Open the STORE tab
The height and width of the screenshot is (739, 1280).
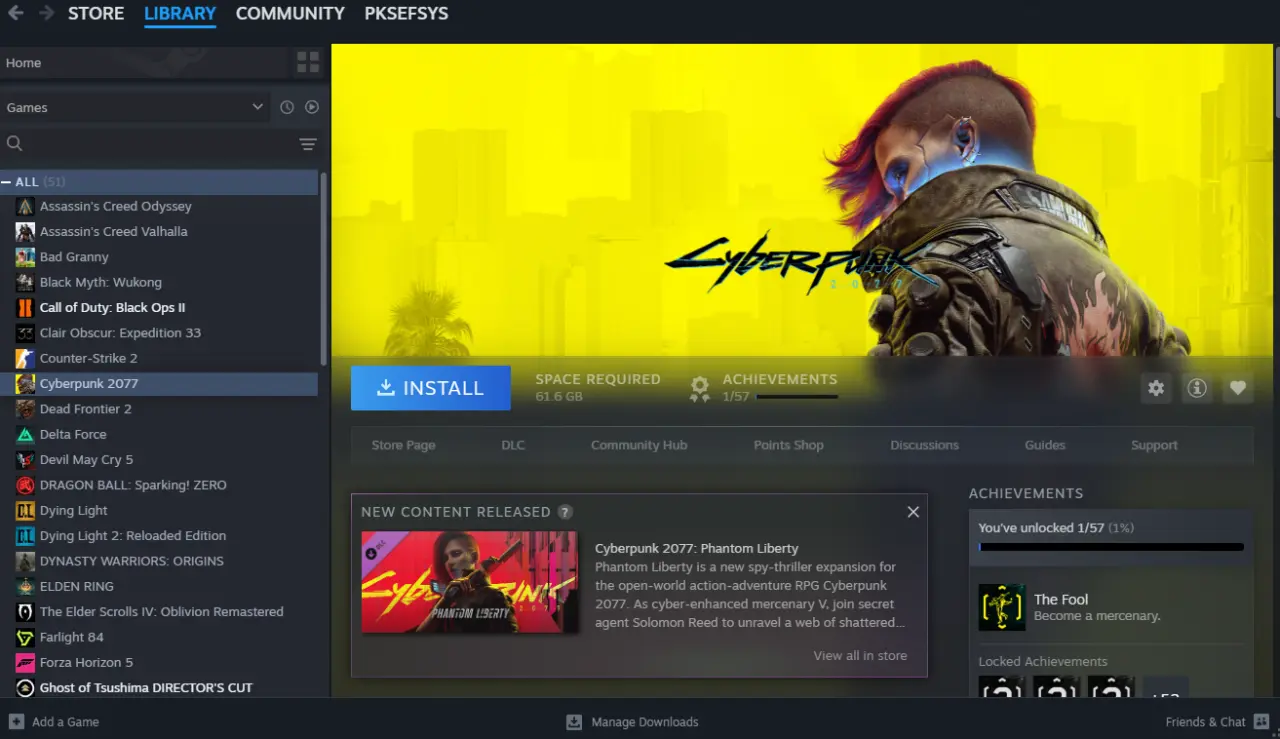click(96, 14)
